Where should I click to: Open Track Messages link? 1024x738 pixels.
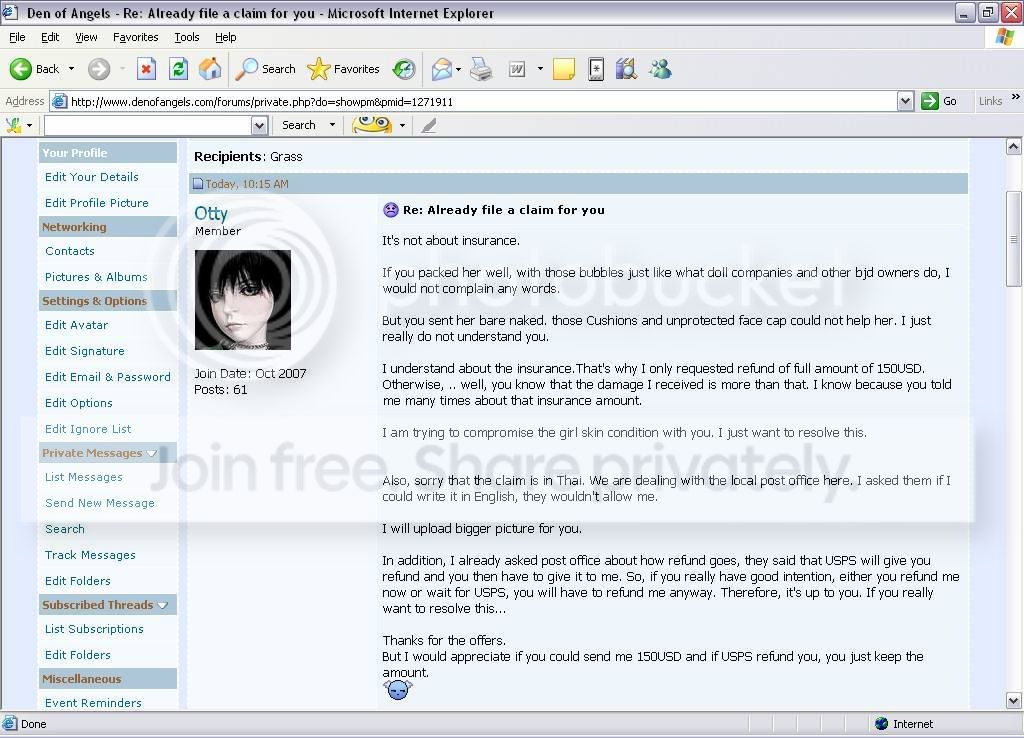click(x=90, y=555)
